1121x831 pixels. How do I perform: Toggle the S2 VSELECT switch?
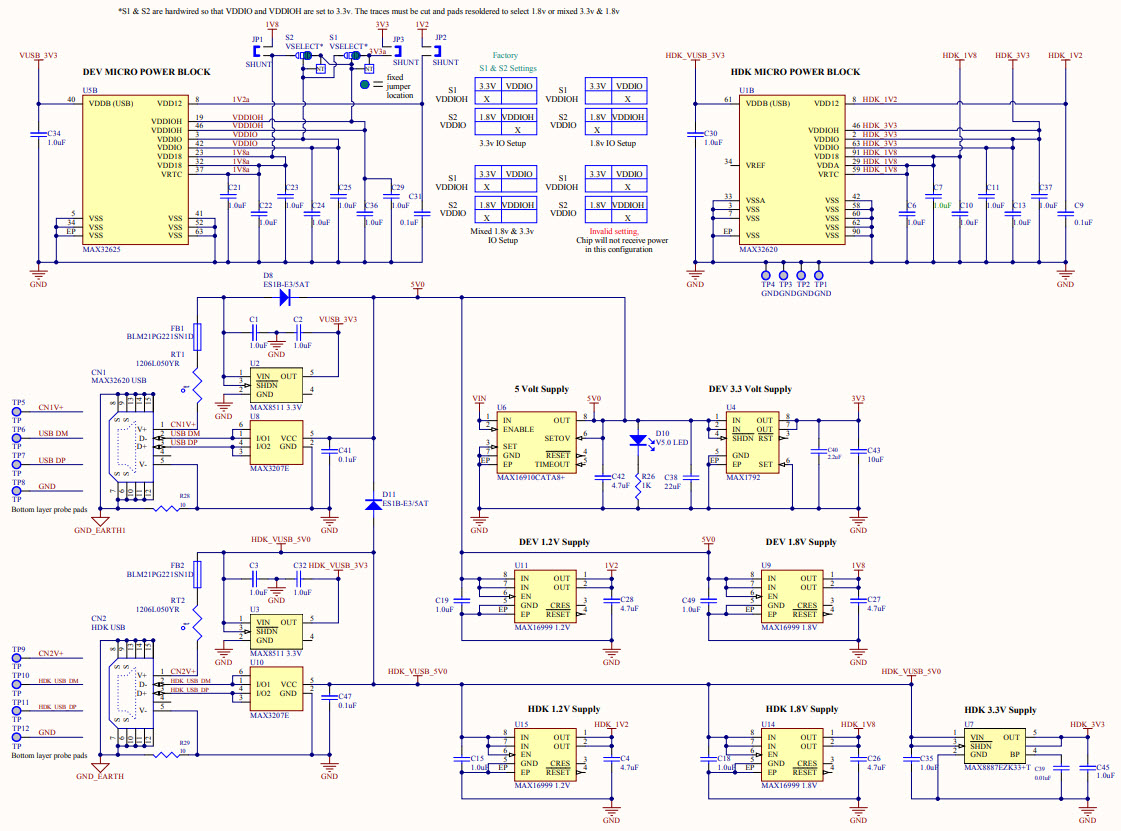click(304, 56)
